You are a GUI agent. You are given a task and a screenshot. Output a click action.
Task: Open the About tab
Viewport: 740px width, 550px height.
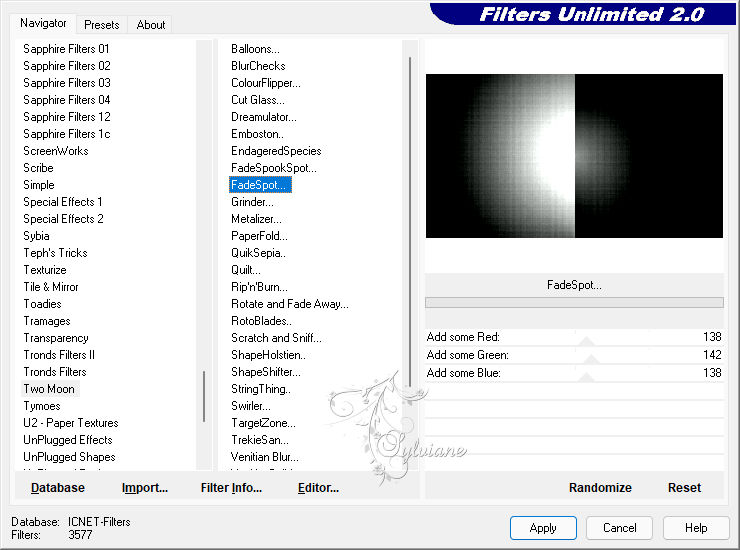click(151, 25)
